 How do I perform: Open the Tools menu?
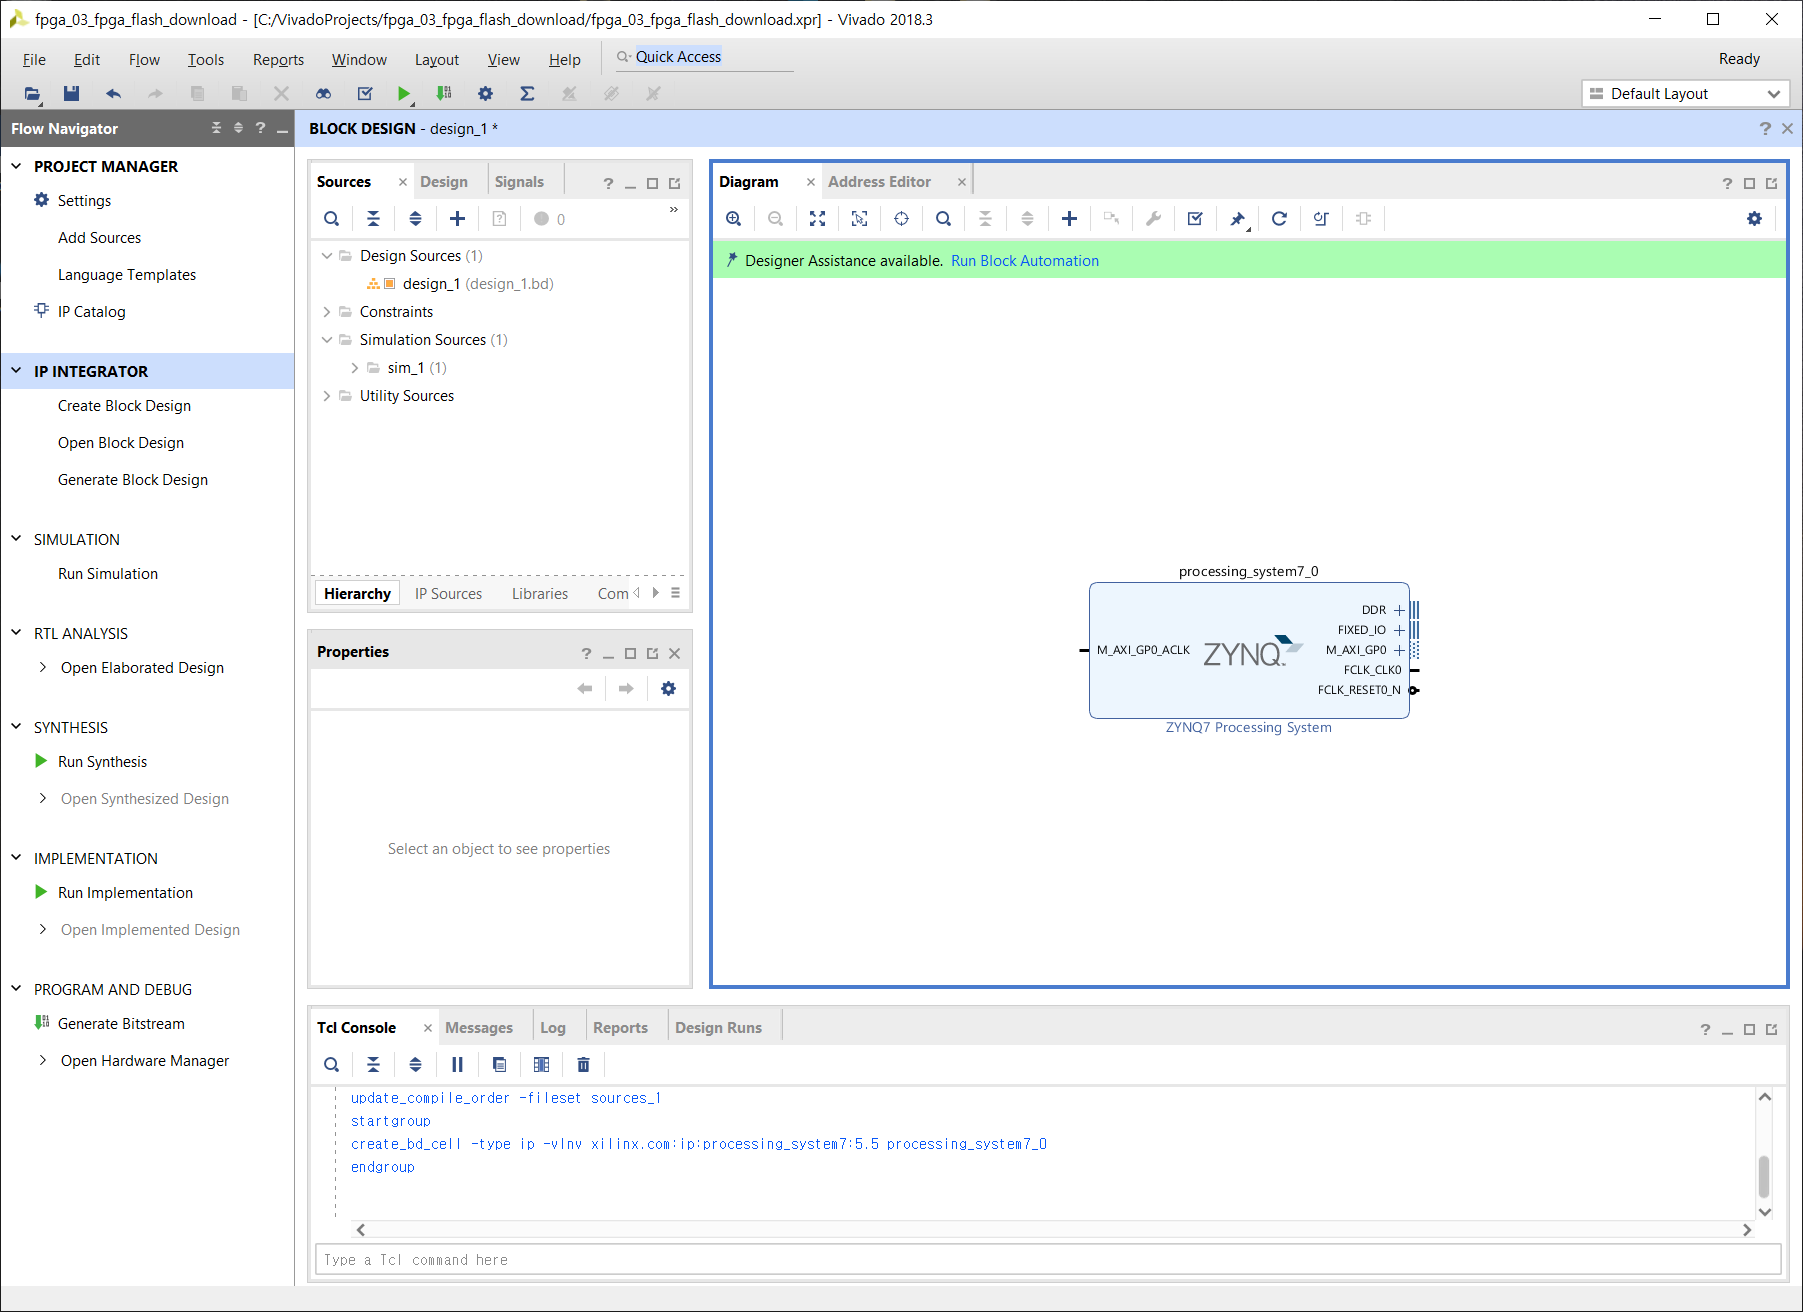[x=206, y=60]
